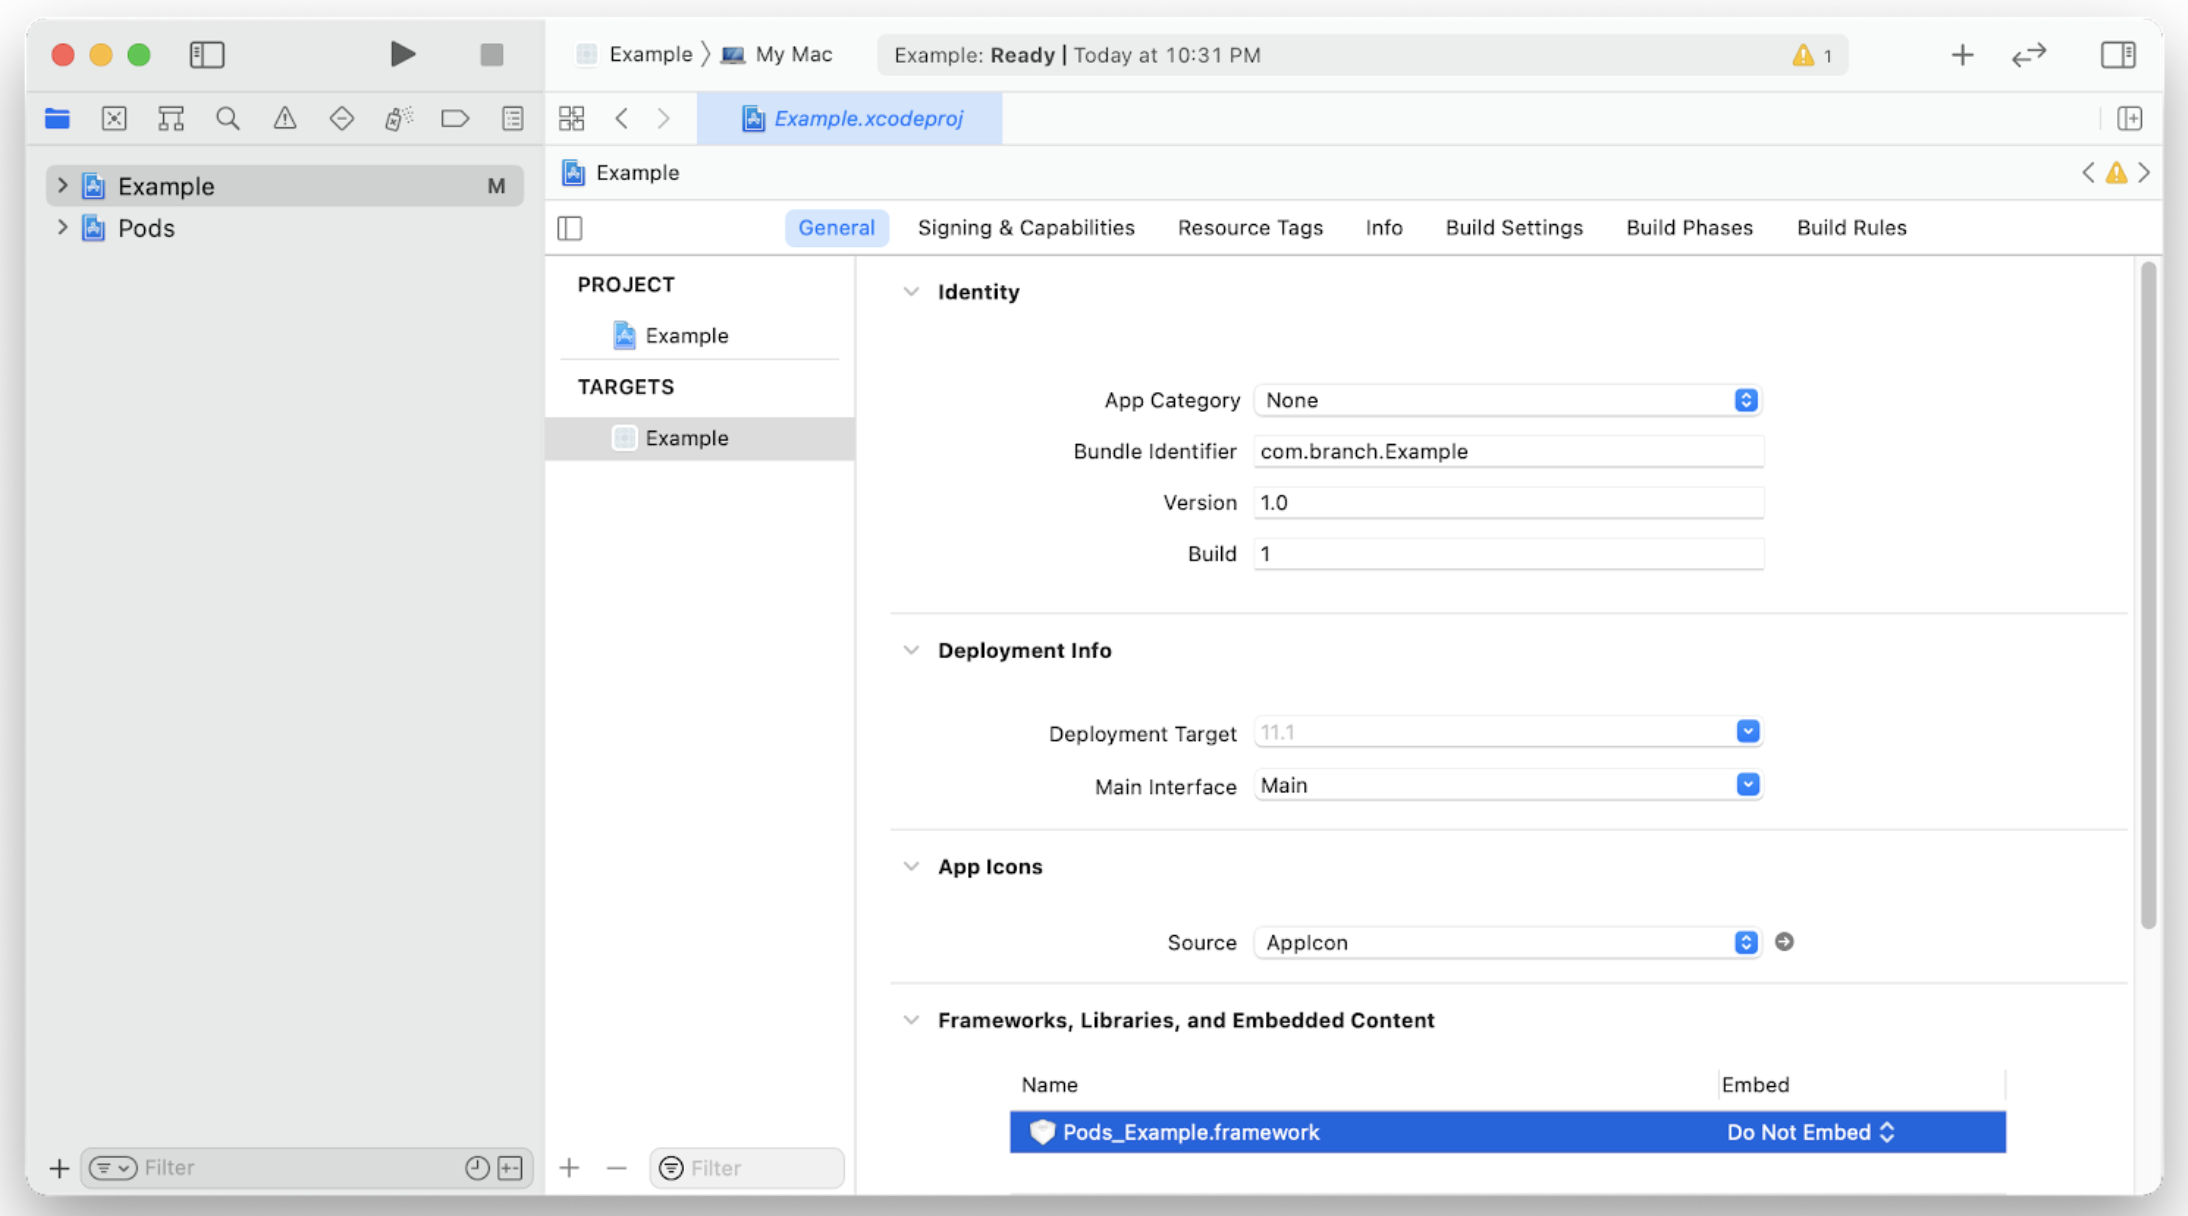Expand the Pods project in navigator

coord(62,228)
